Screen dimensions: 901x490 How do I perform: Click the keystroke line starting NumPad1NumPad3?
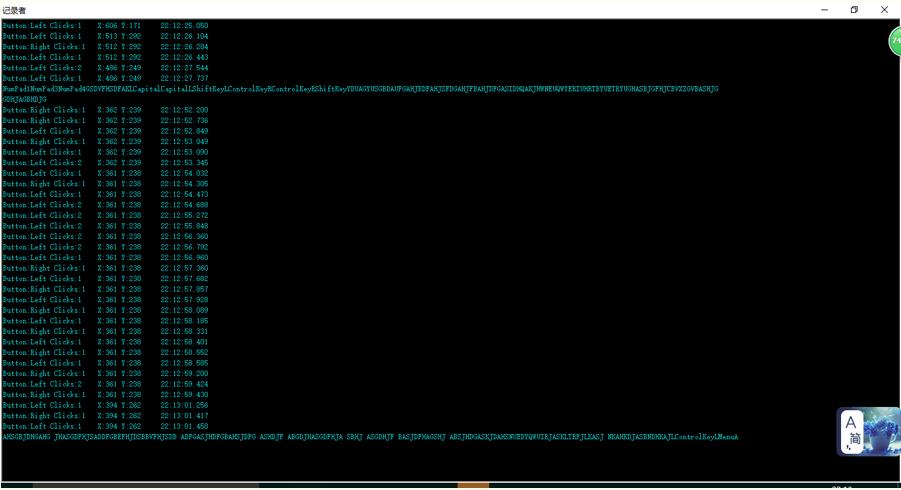pyautogui.click(x=360, y=89)
